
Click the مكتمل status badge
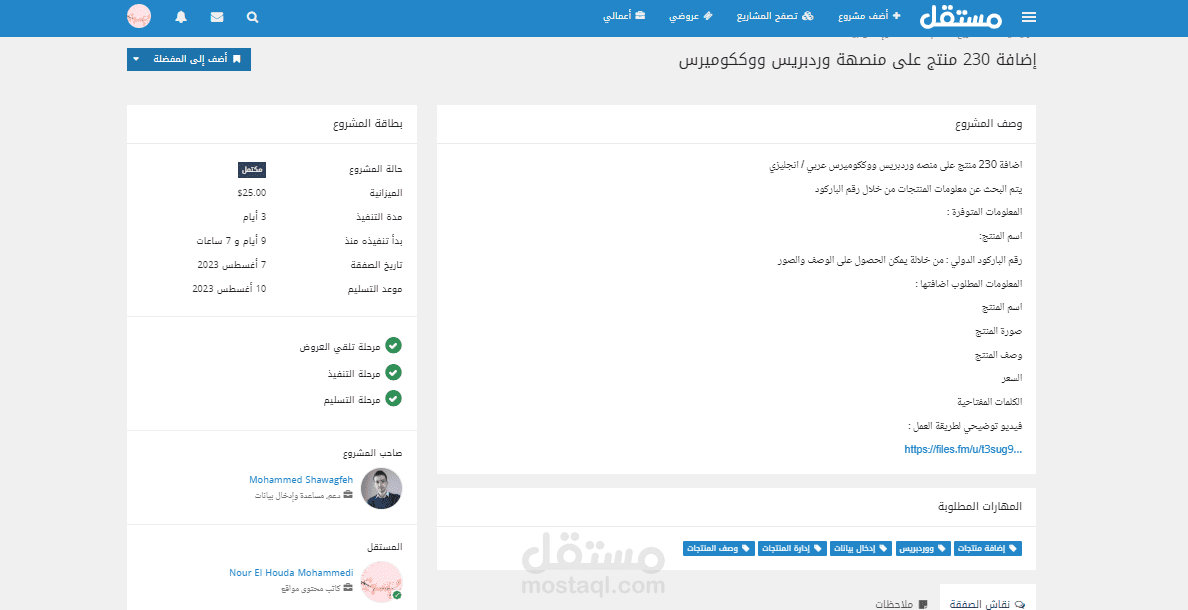(252, 170)
